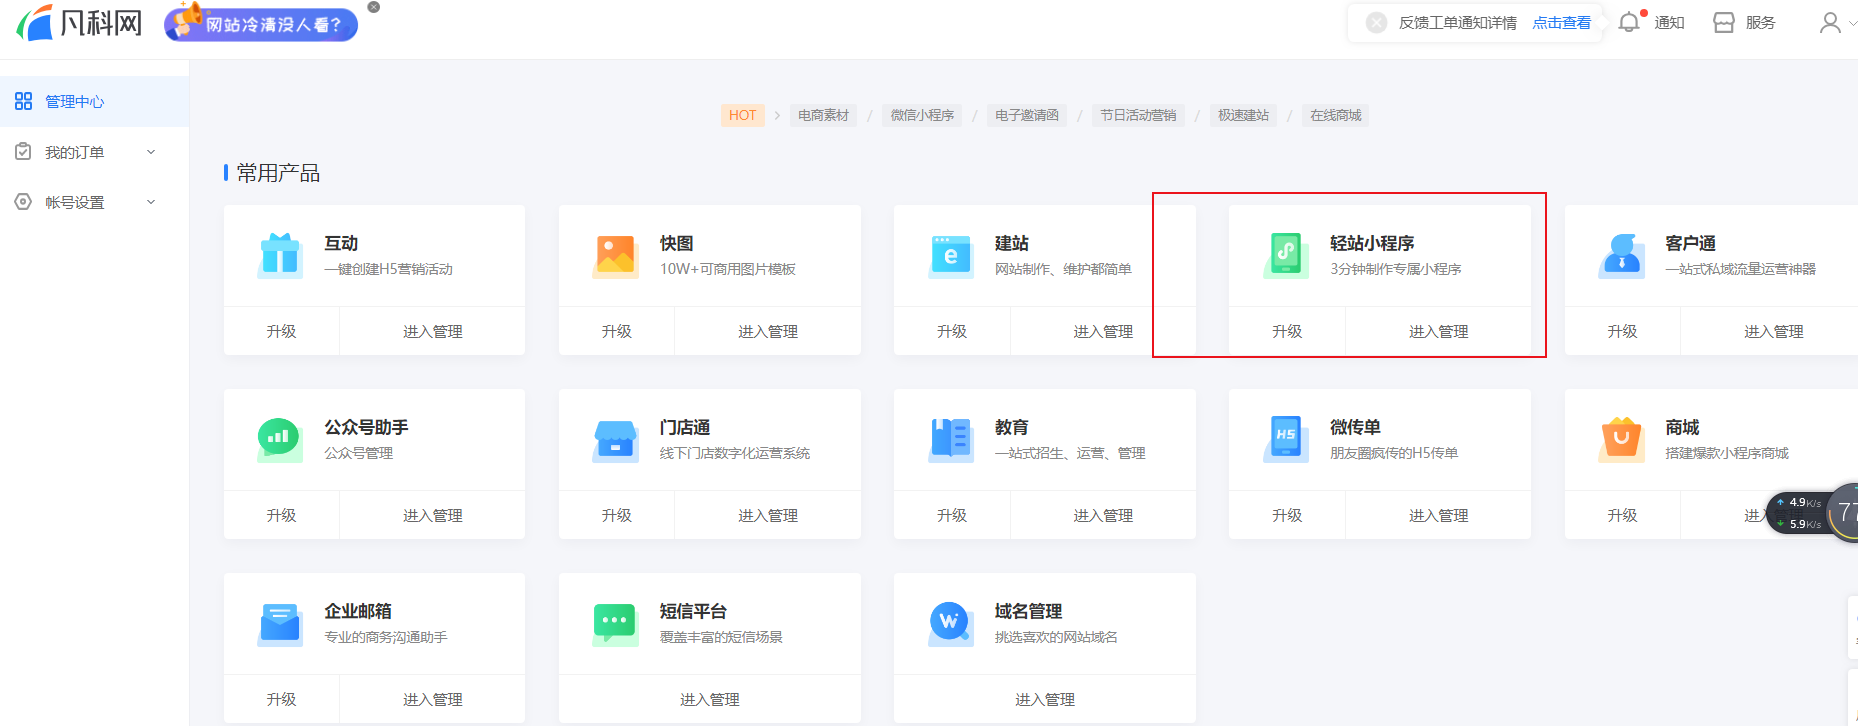Open the 通知 bell icon
This screenshot has width=1858, height=726.
click(1629, 22)
